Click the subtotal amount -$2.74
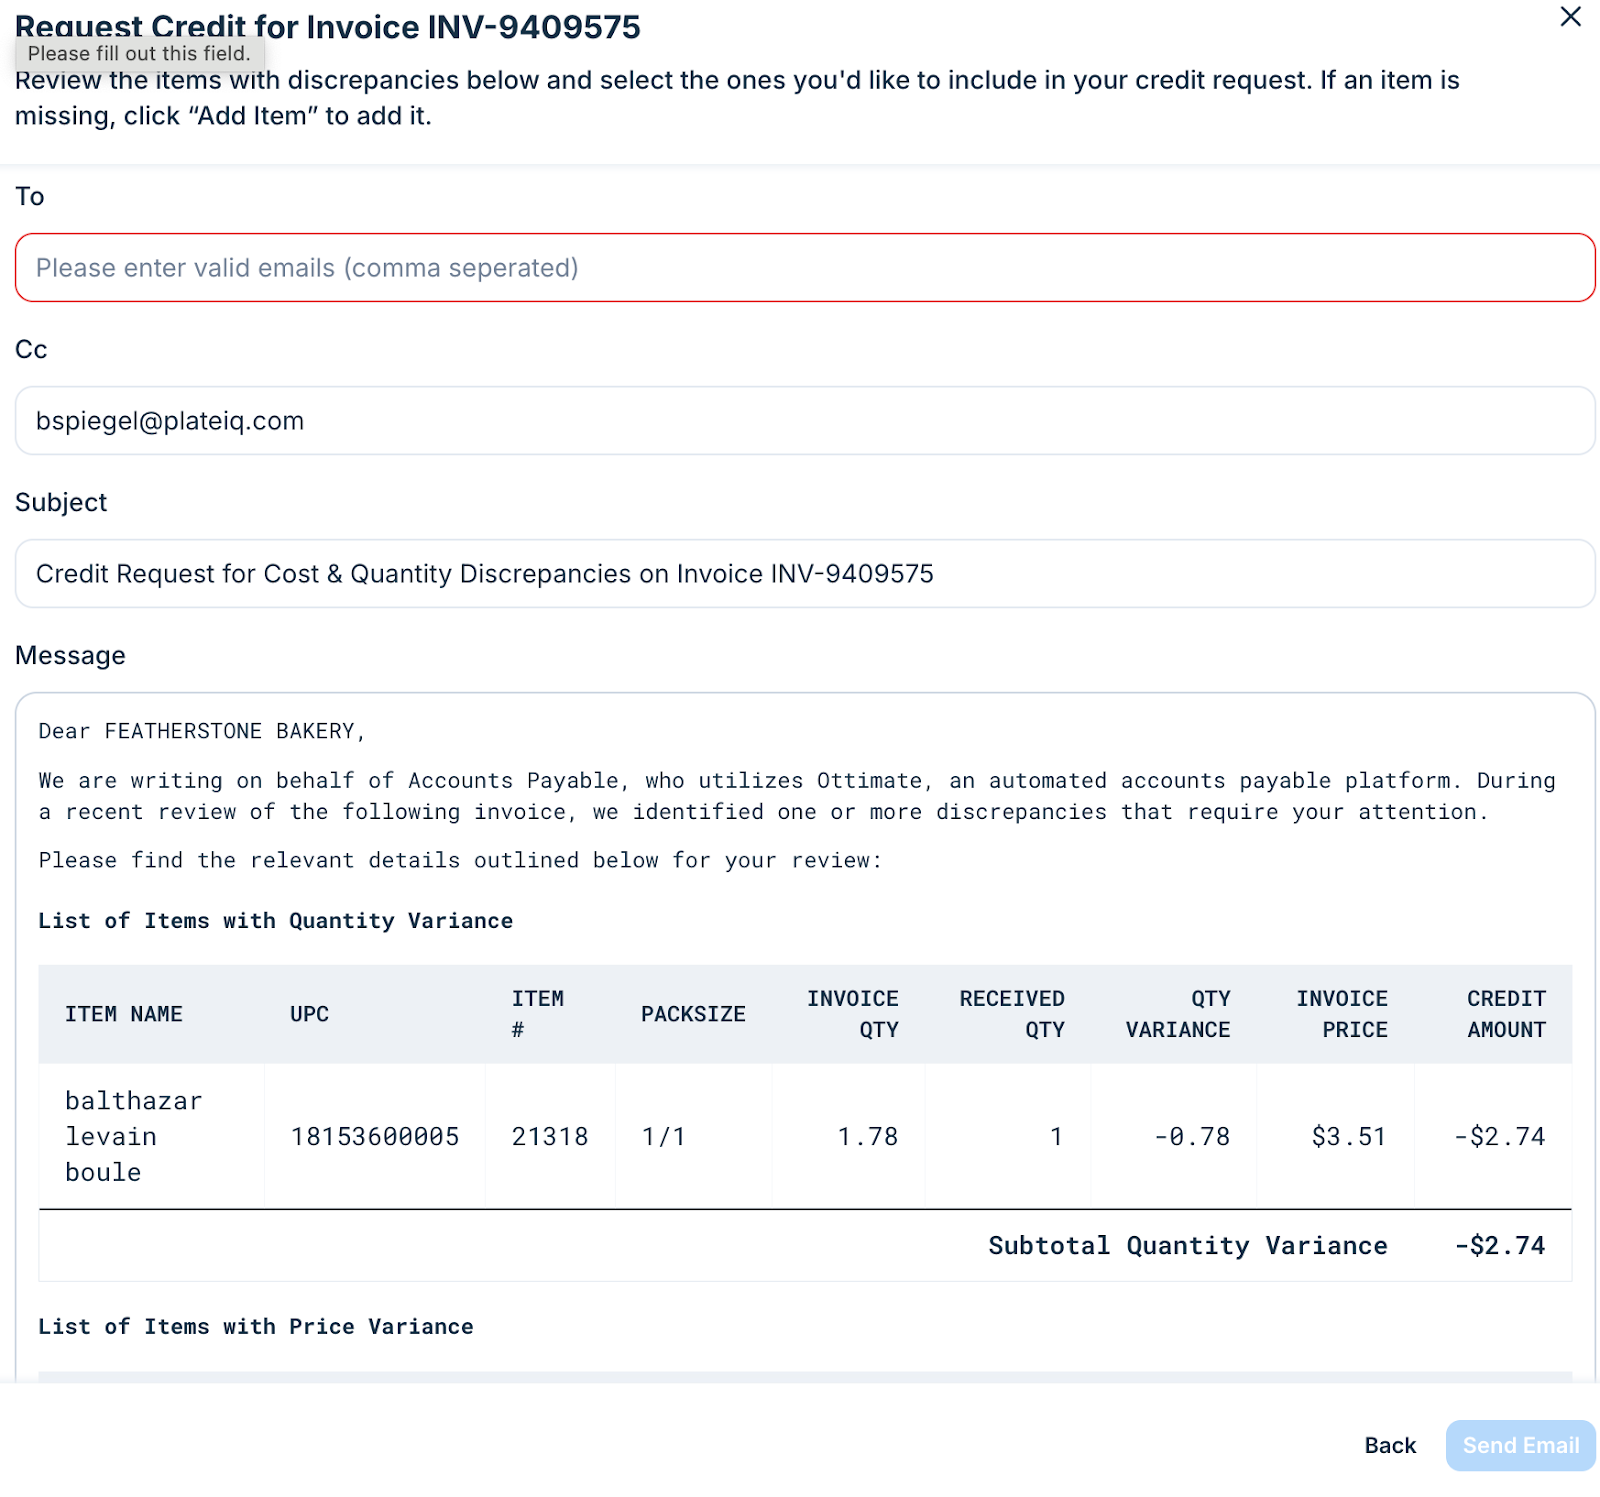Screen dimensions: 1600x1497 click(x=1500, y=1246)
